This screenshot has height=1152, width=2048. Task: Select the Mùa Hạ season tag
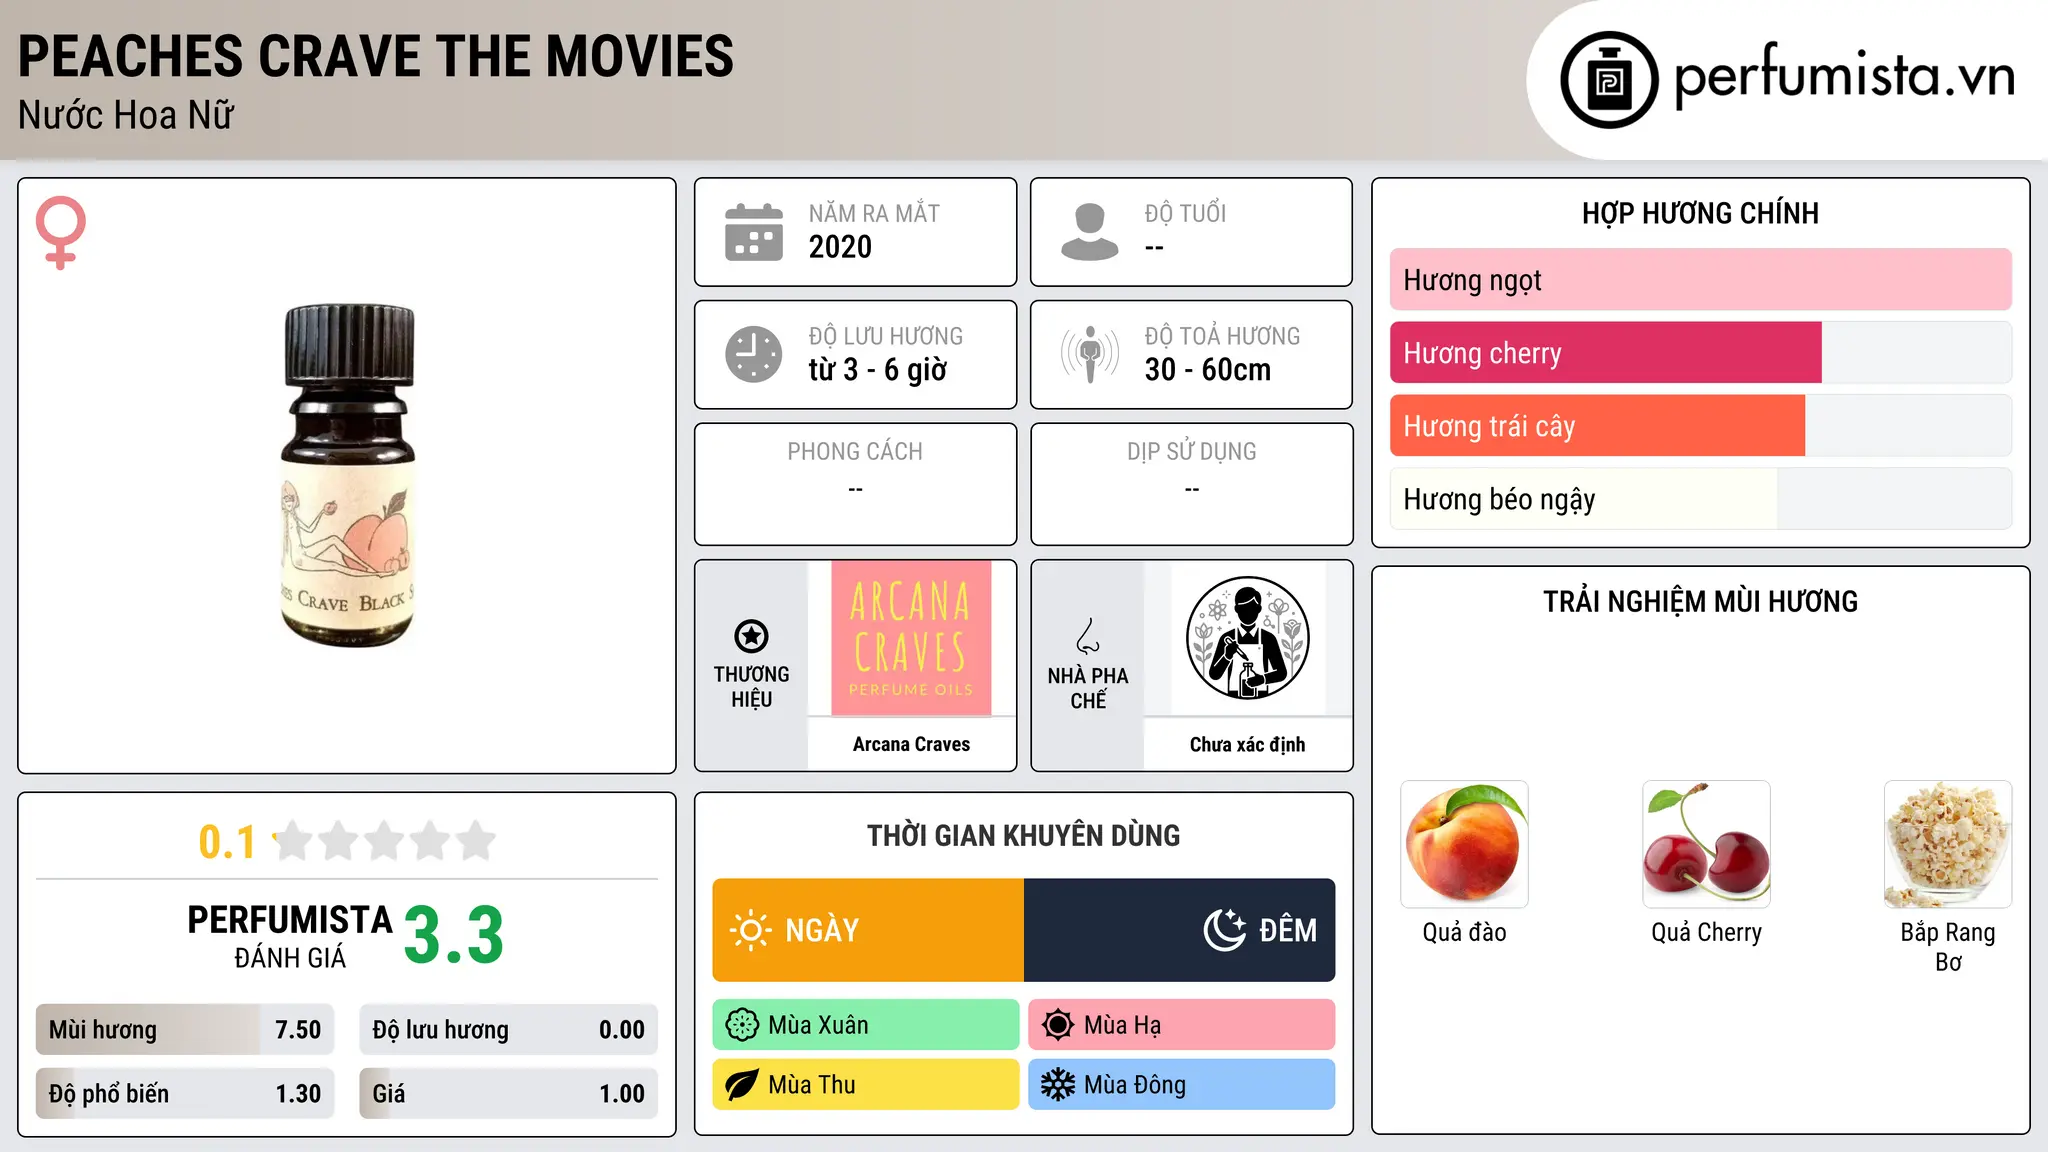pyautogui.click(x=1182, y=1025)
